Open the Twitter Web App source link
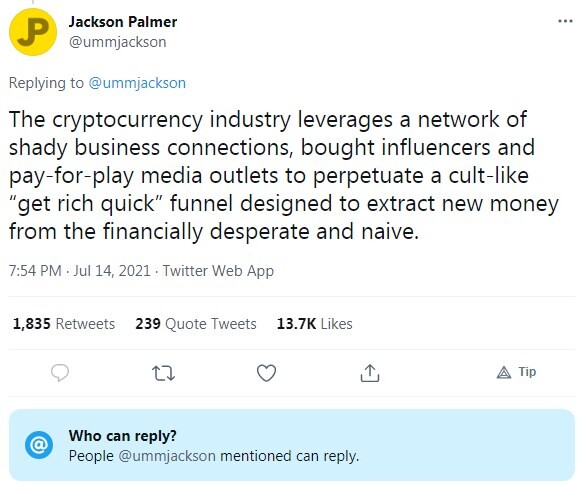 (x=218, y=271)
